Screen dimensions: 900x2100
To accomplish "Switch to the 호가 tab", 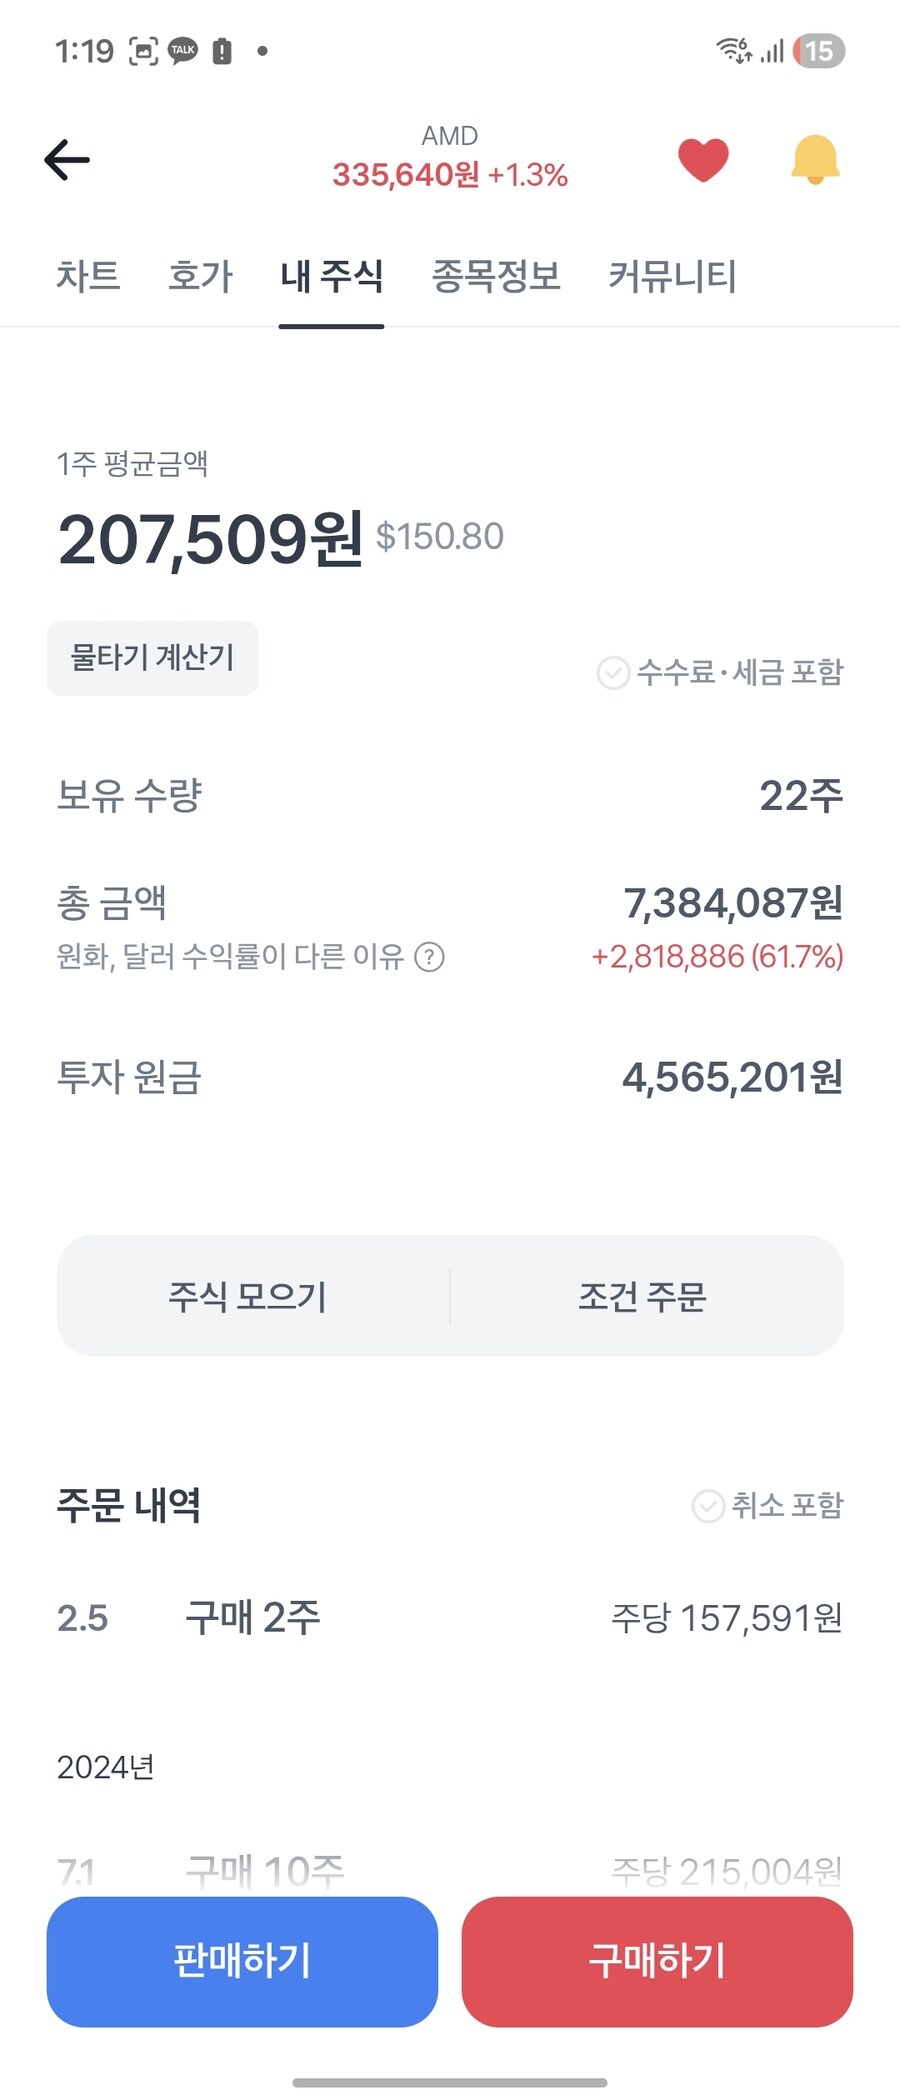I will (x=200, y=276).
